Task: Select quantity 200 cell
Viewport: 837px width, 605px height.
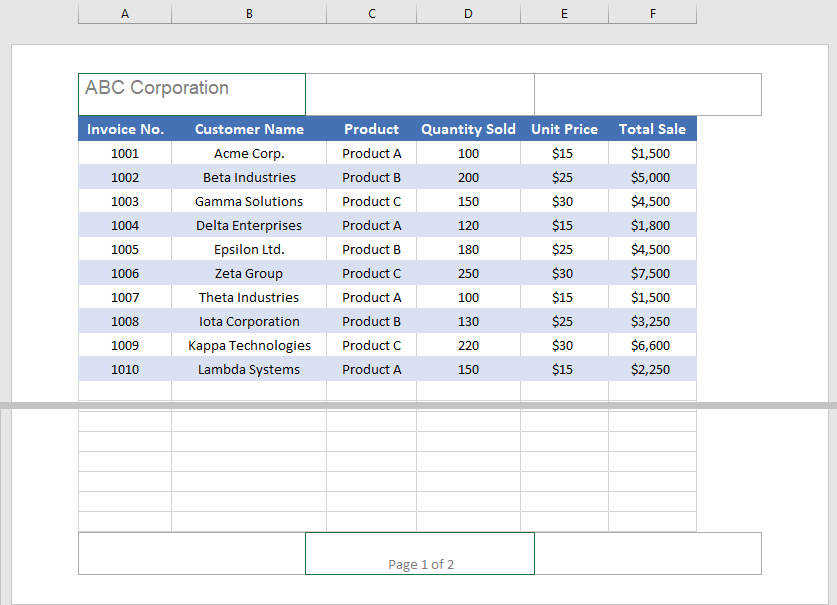Action: [x=468, y=177]
